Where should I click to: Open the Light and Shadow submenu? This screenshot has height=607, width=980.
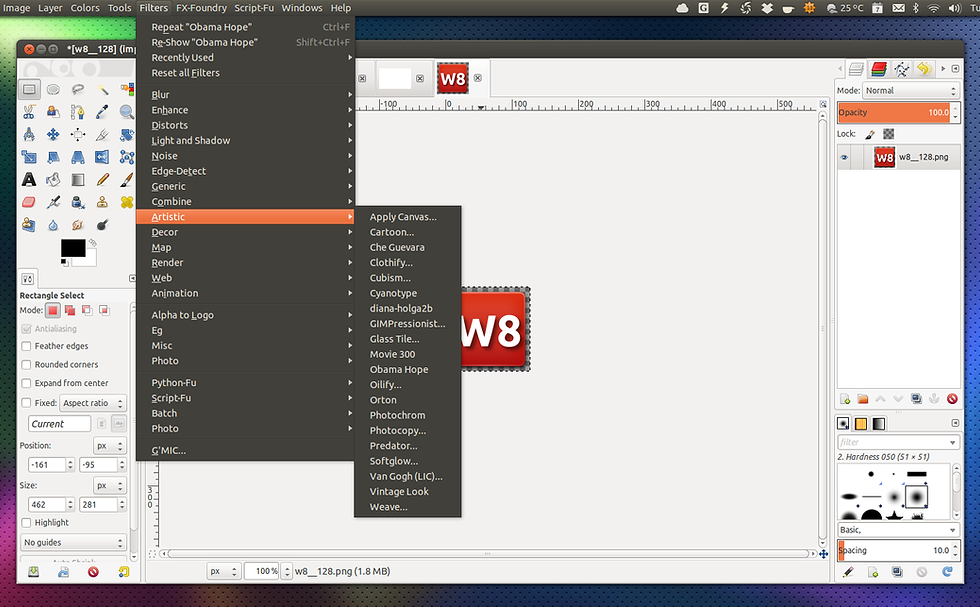[x=245, y=141]
